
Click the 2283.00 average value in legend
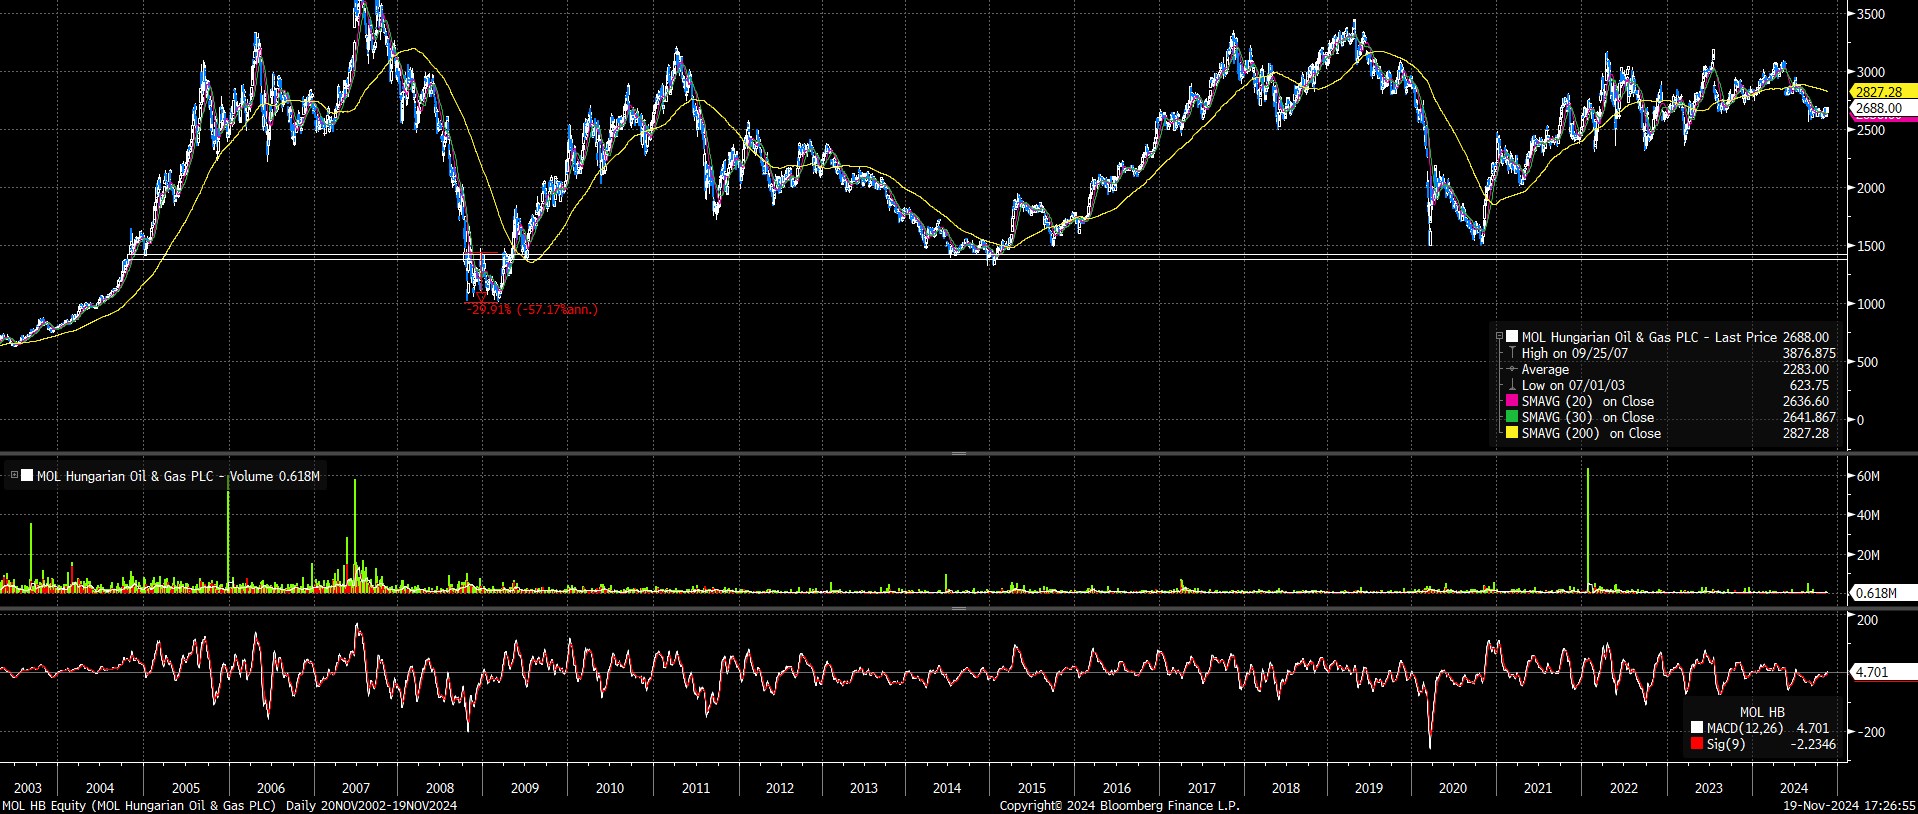click(1806, 369)
